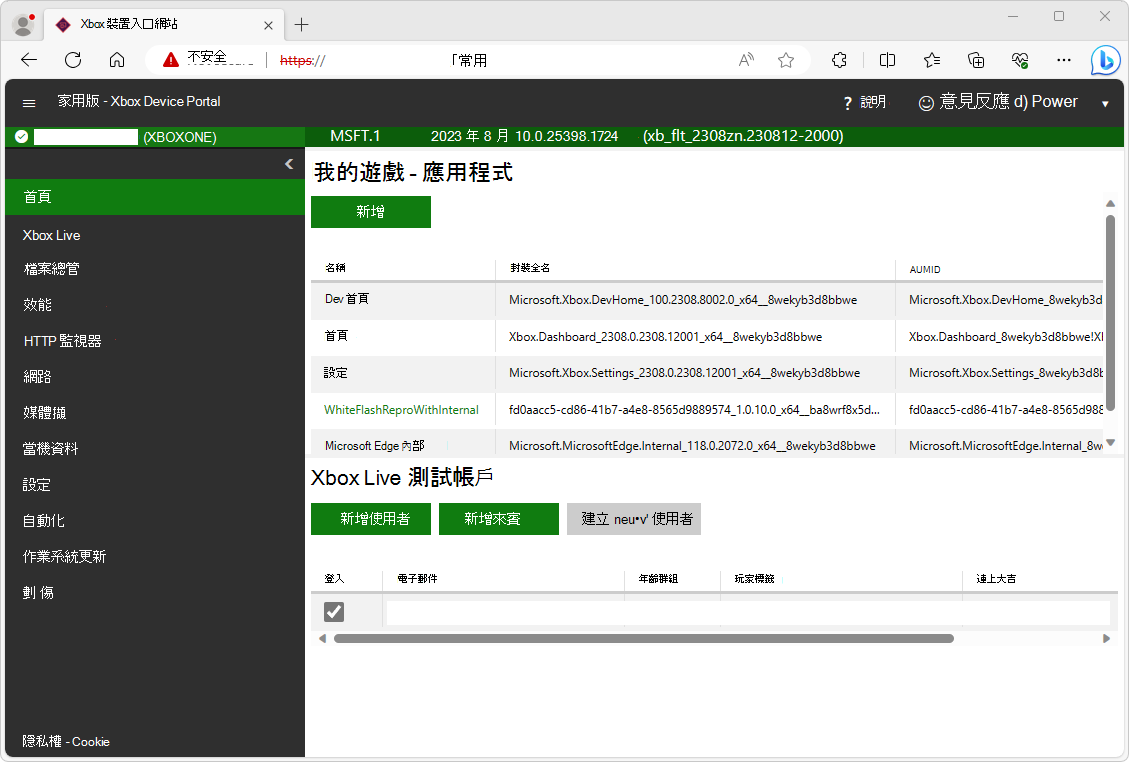
Task: Close the Xbox 裝置入口網站 tab
Action: click(x=268, y=25)
